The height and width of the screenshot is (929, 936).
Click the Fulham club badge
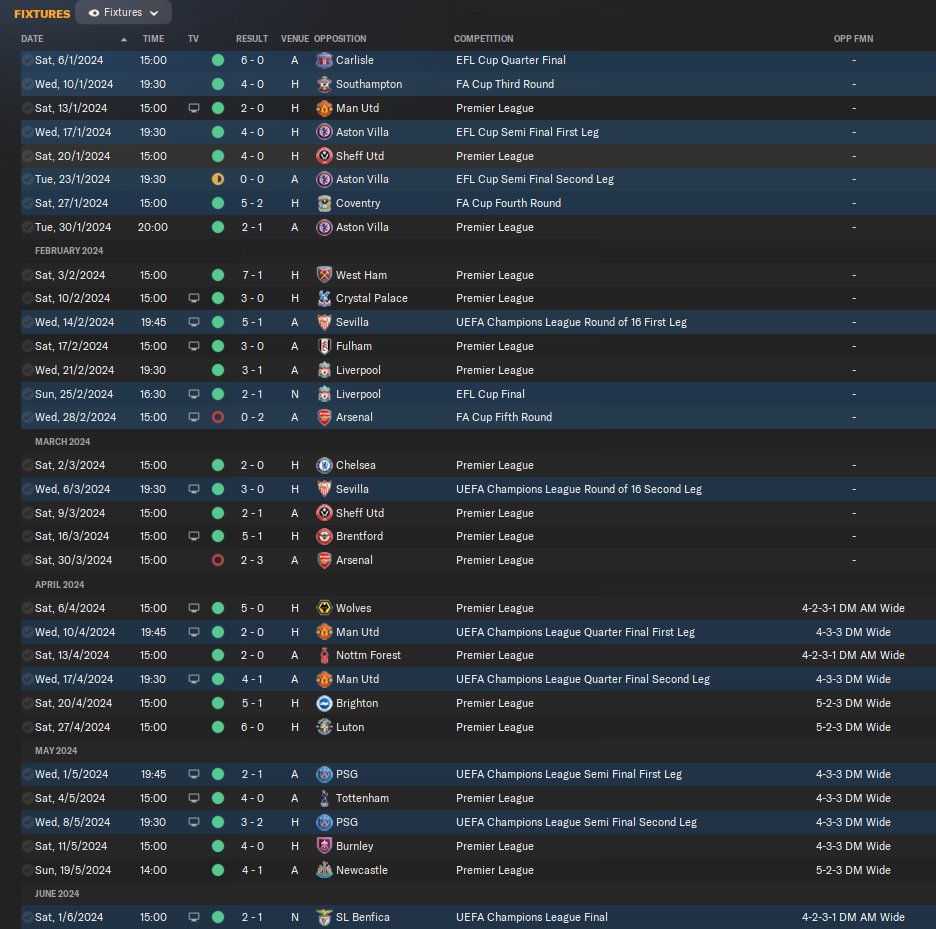click(x=324, y=346)
